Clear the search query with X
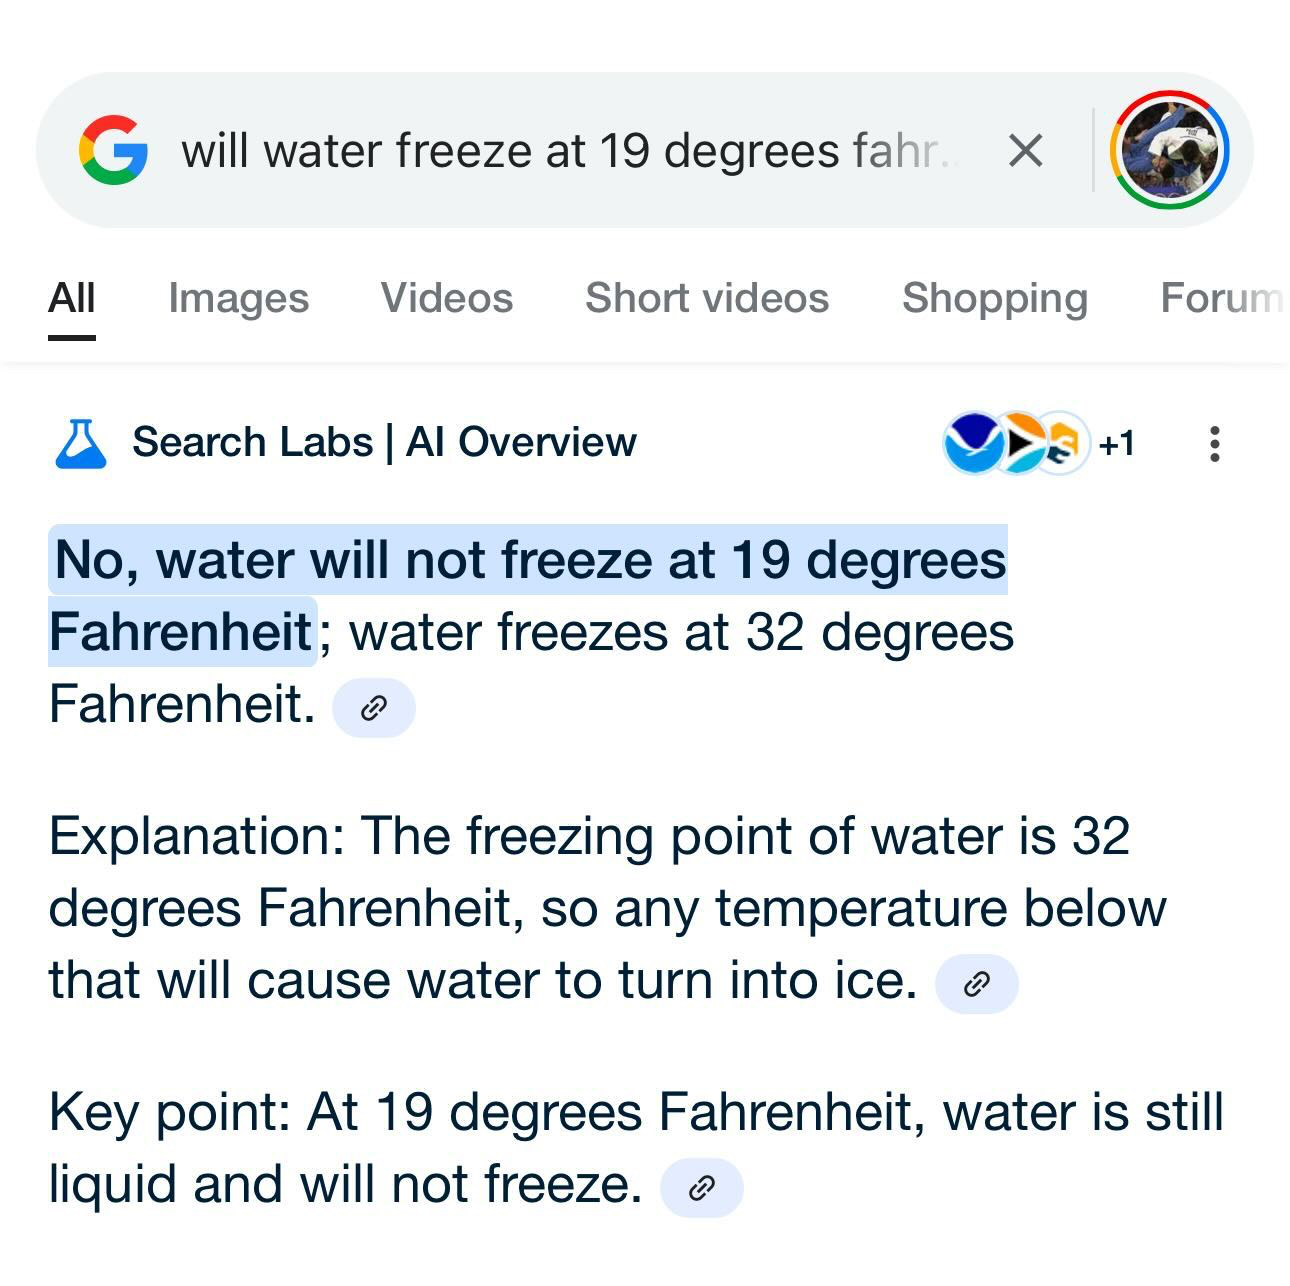 1025,151
